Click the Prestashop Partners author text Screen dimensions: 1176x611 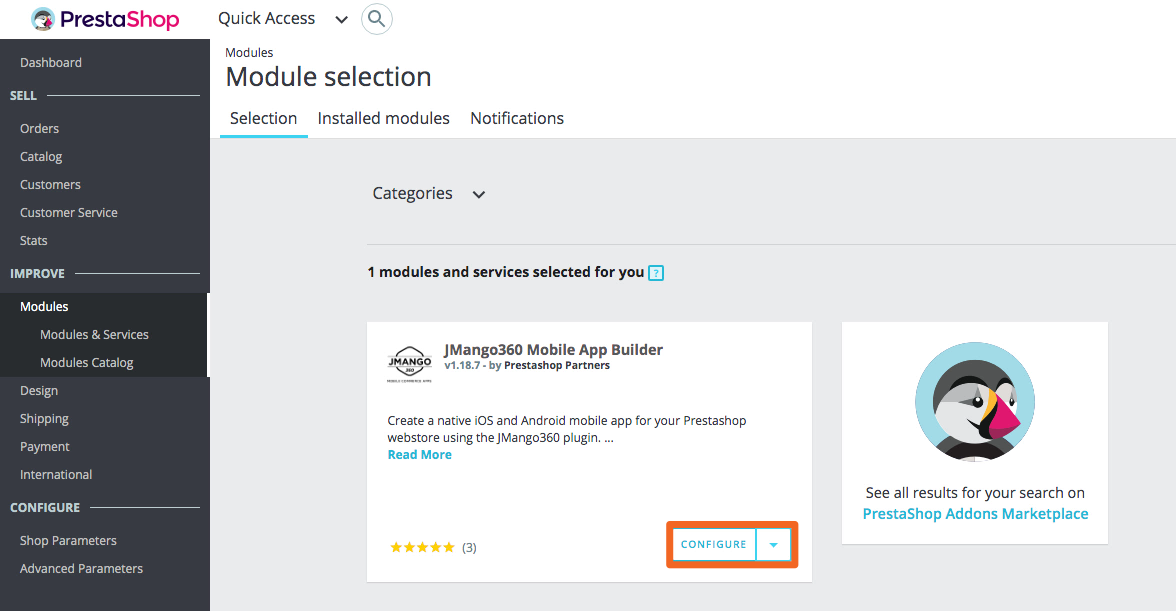tap(556, 366)
